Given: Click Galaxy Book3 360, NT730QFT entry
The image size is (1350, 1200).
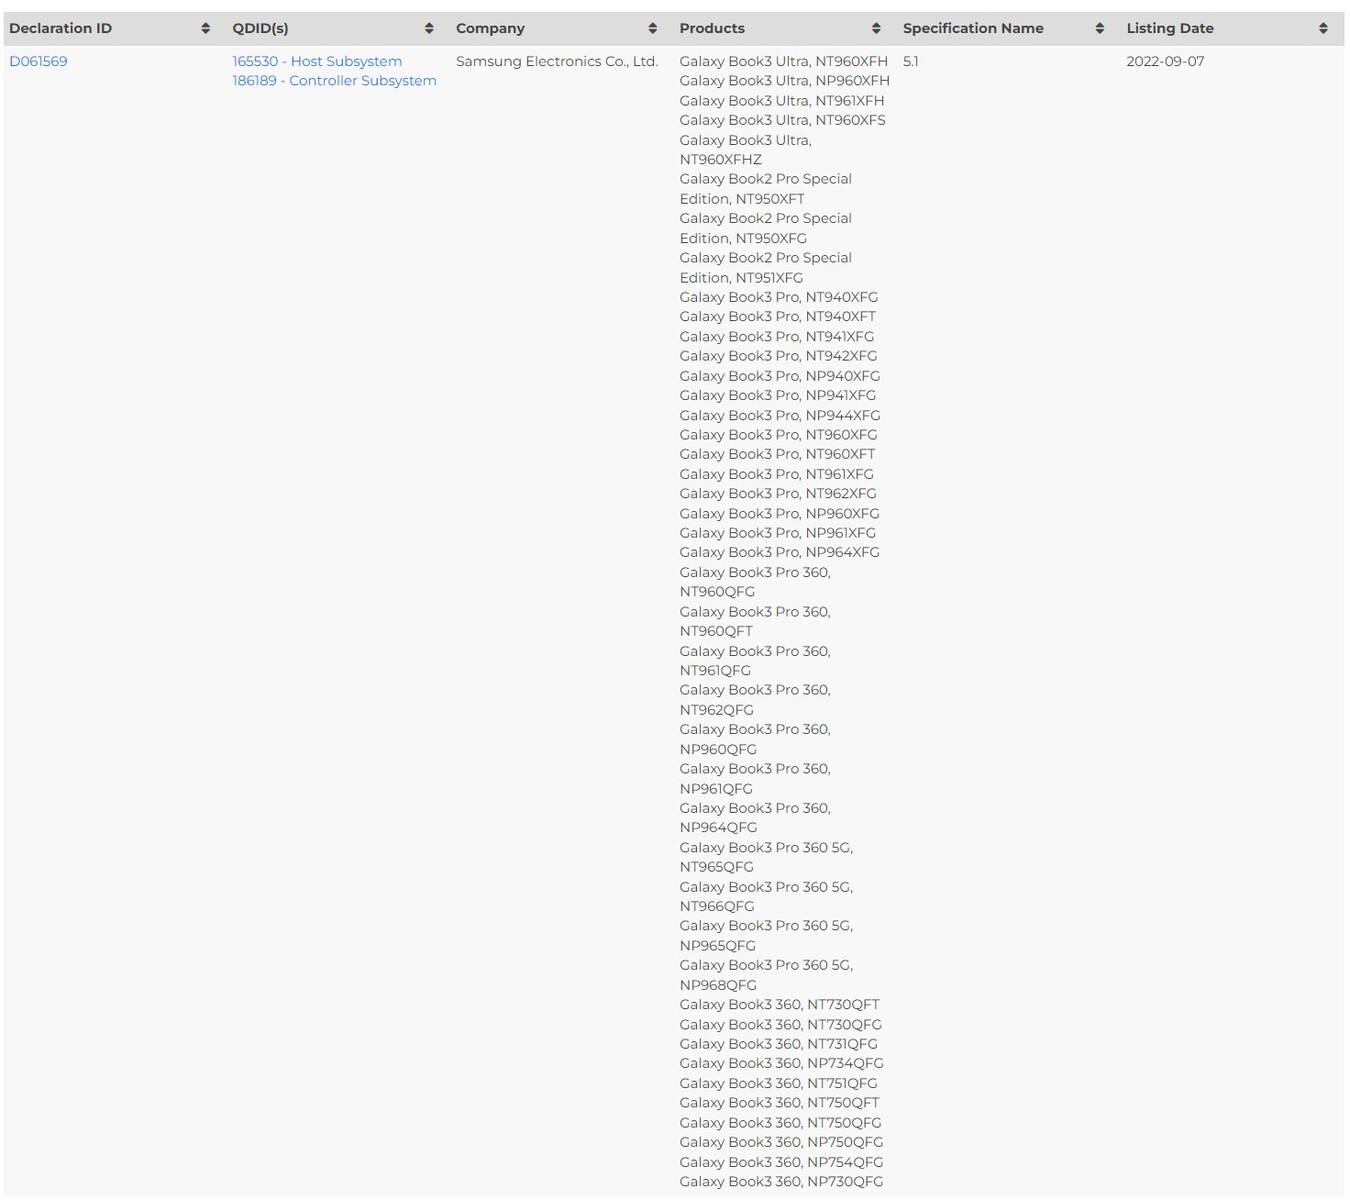Looking at the screenshot, I should point(779,1005).
